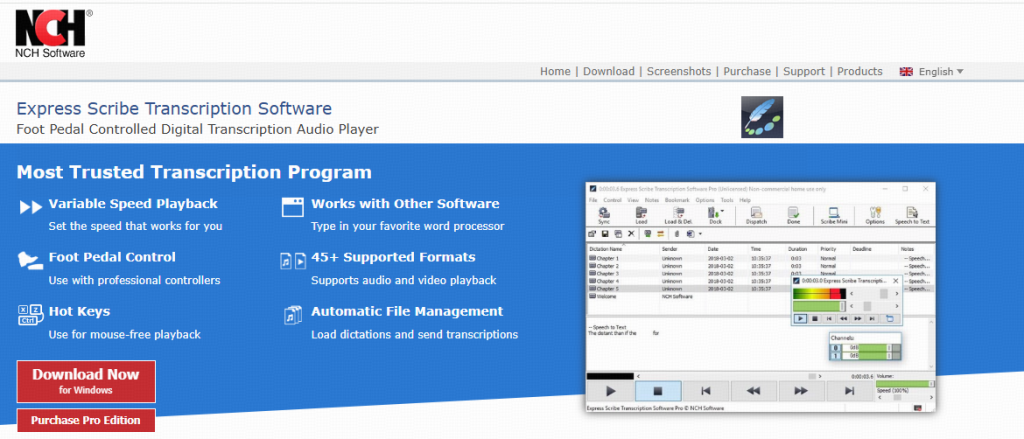Click the 45+ Supported Formats media icon
The width and height of the screenshot is (1024, 439).
(293, 261)
